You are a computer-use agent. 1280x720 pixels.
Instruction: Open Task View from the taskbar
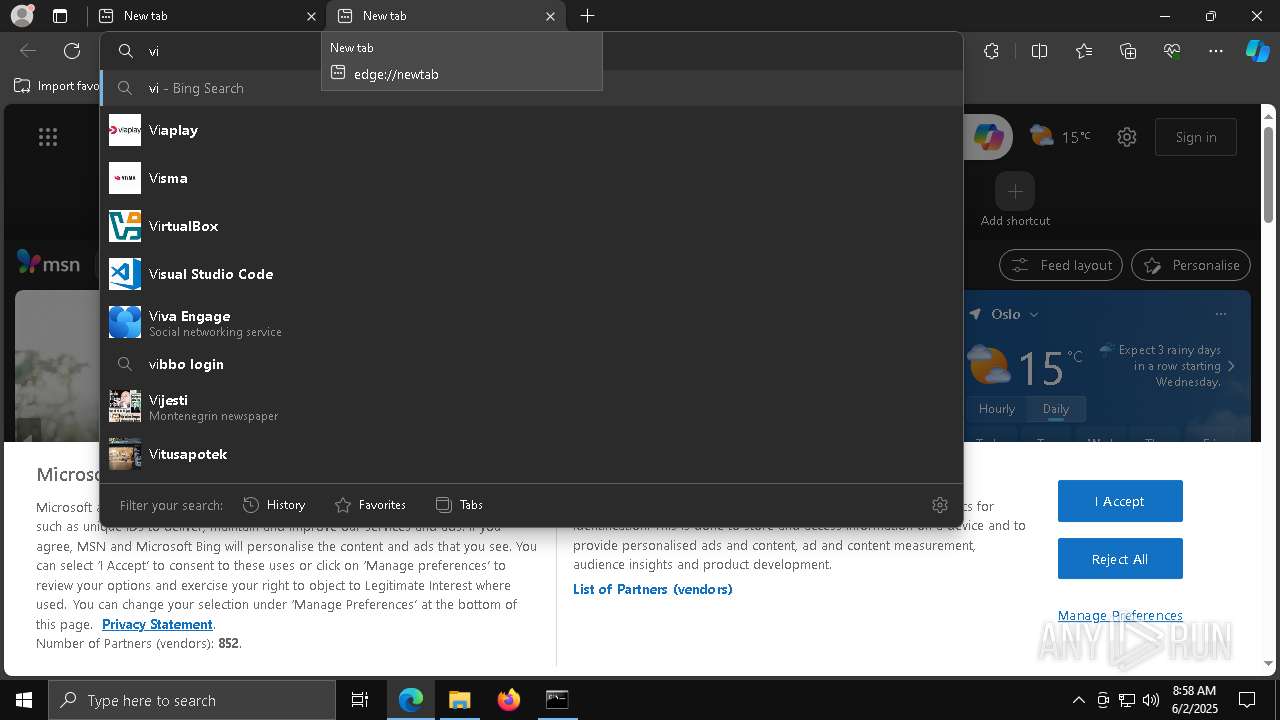click(360, 700)
